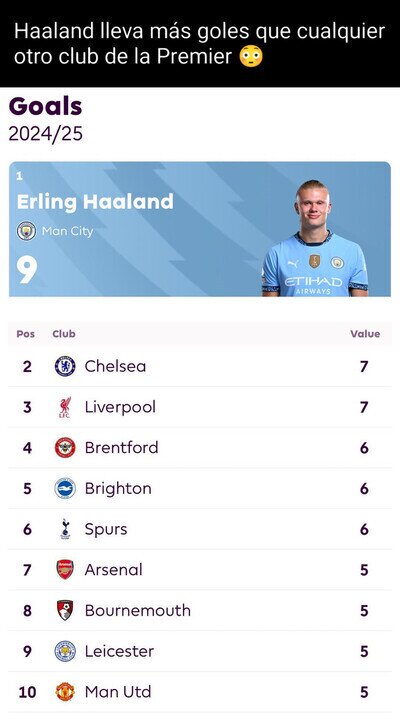This screenshot has height=713, width=400.
Task: Open the Liverpool club name link
Action: tap(120, 407)
